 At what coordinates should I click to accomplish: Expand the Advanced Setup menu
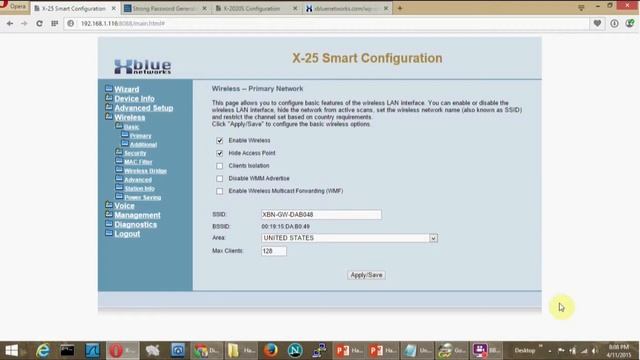point(144,108)
